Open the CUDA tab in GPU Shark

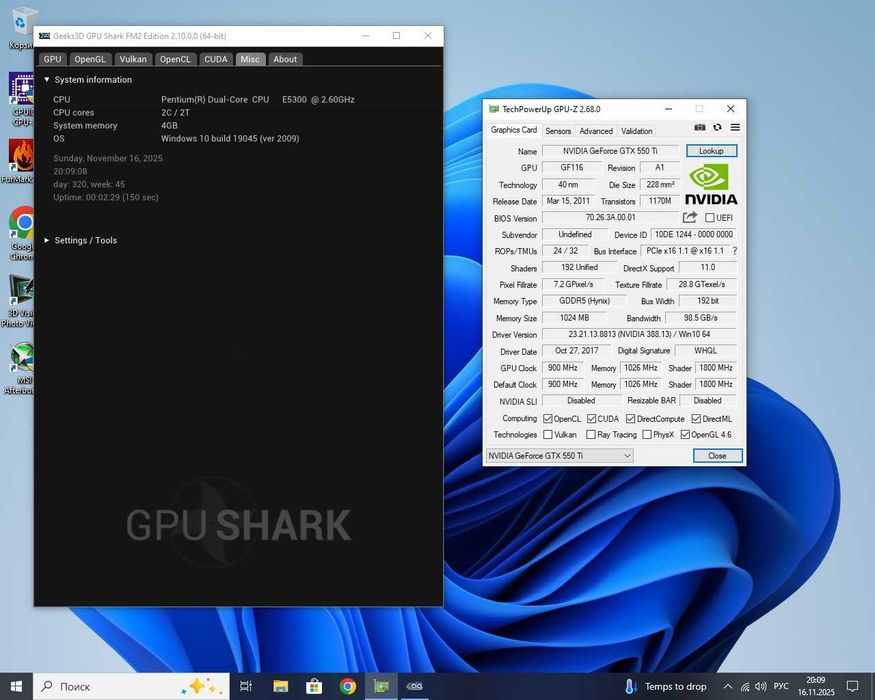tap(216, 59)
